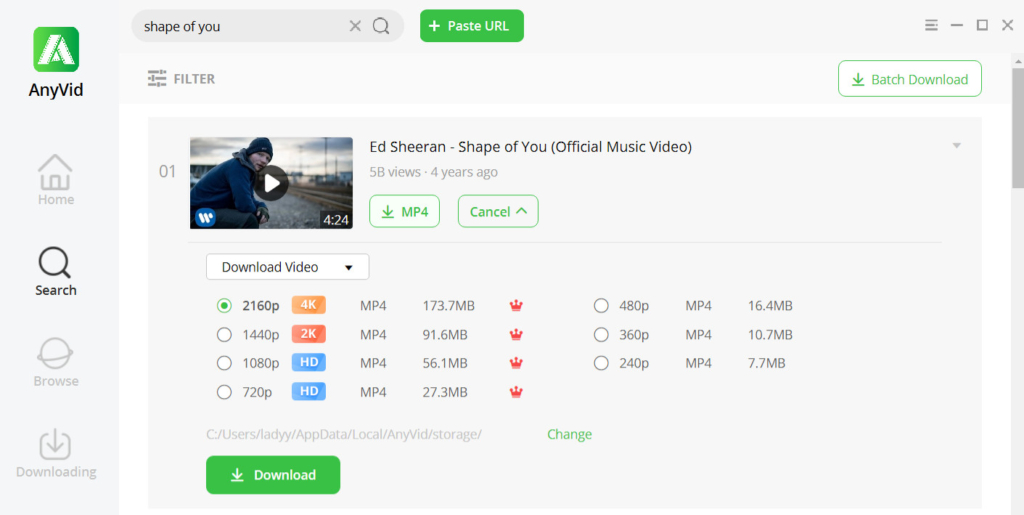Image resolution: width=1024 pixels, height=515 pixels.
Task: Click the Batch Download button
Action: tap(910, 79)
